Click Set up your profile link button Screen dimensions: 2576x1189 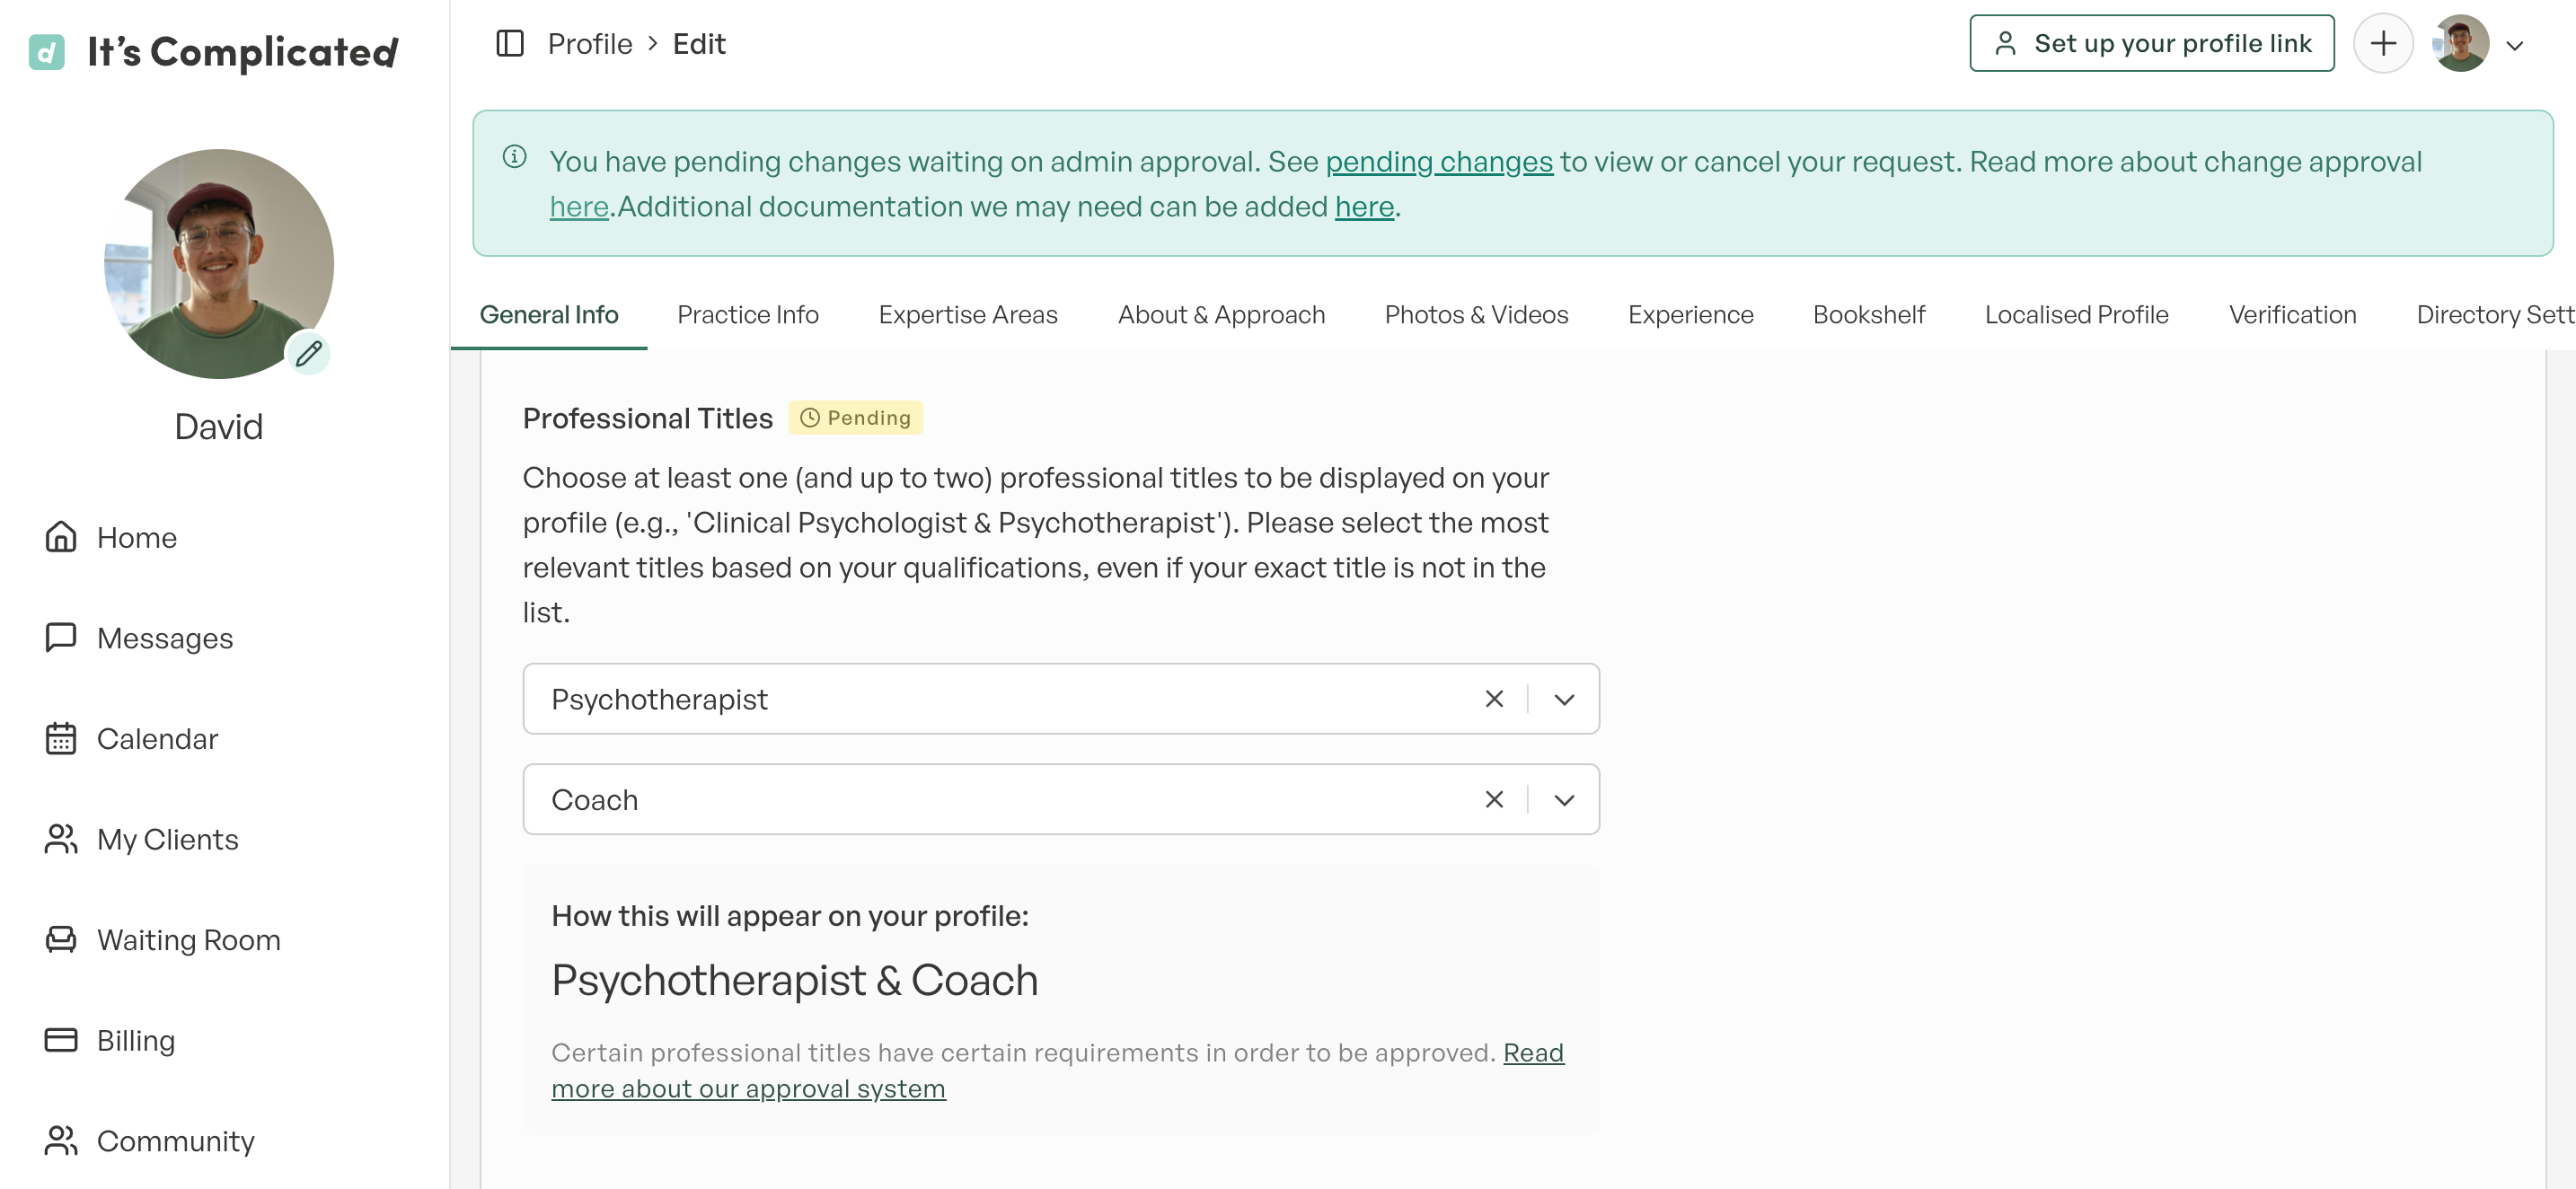2151,44
